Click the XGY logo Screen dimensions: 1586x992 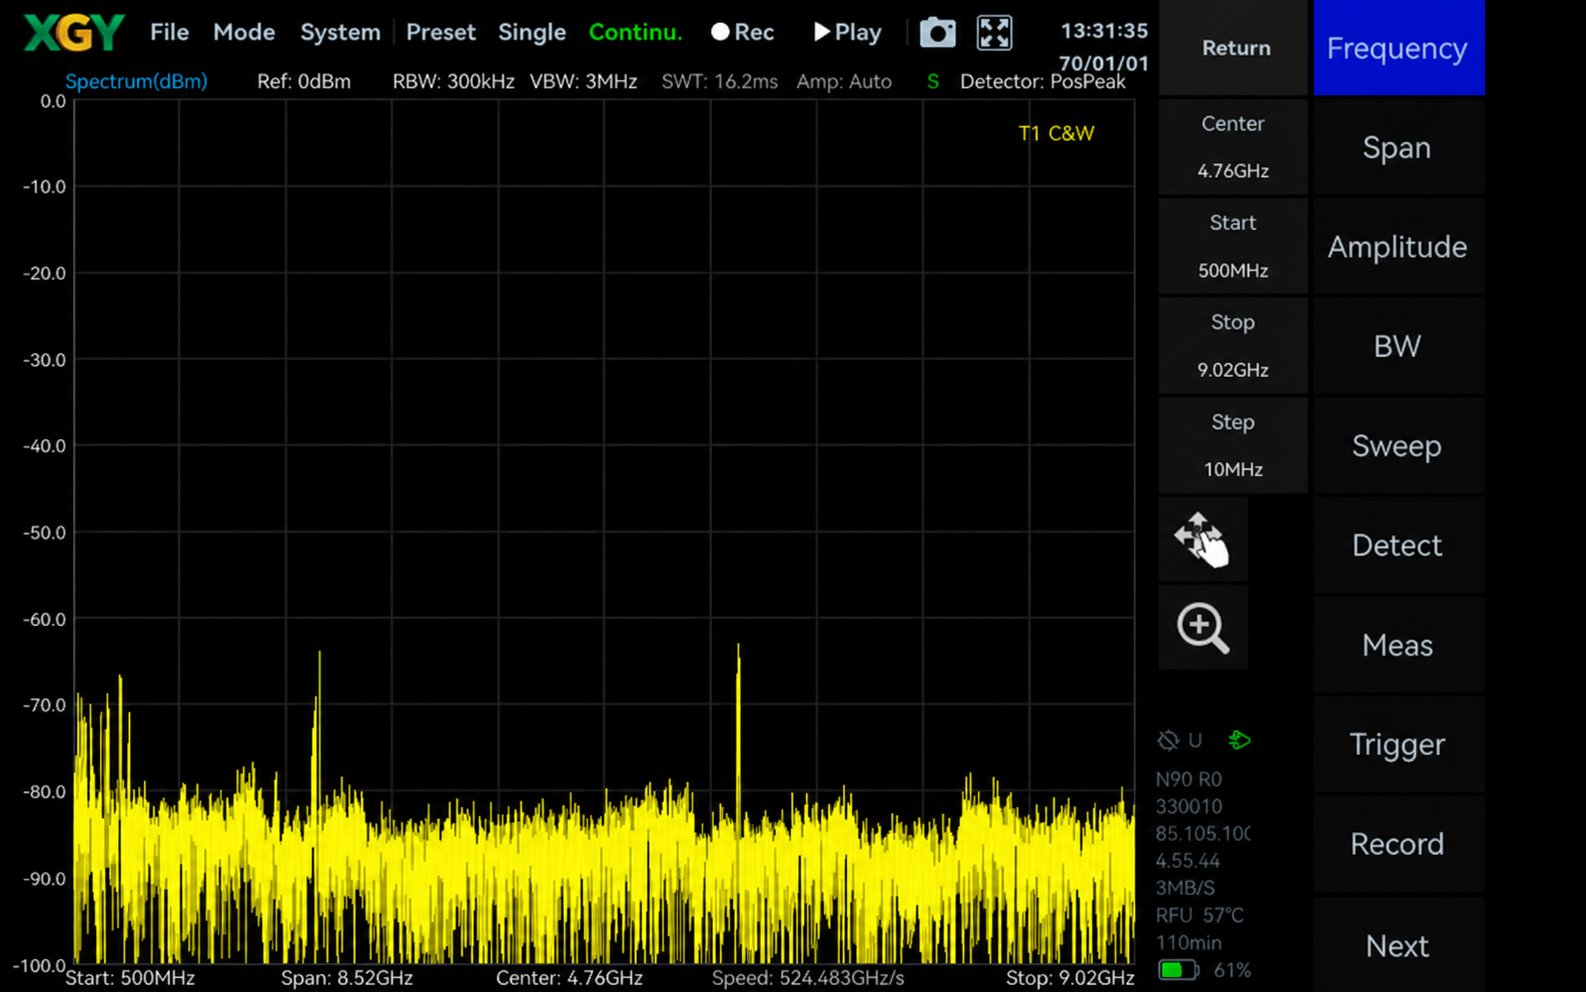74,32
